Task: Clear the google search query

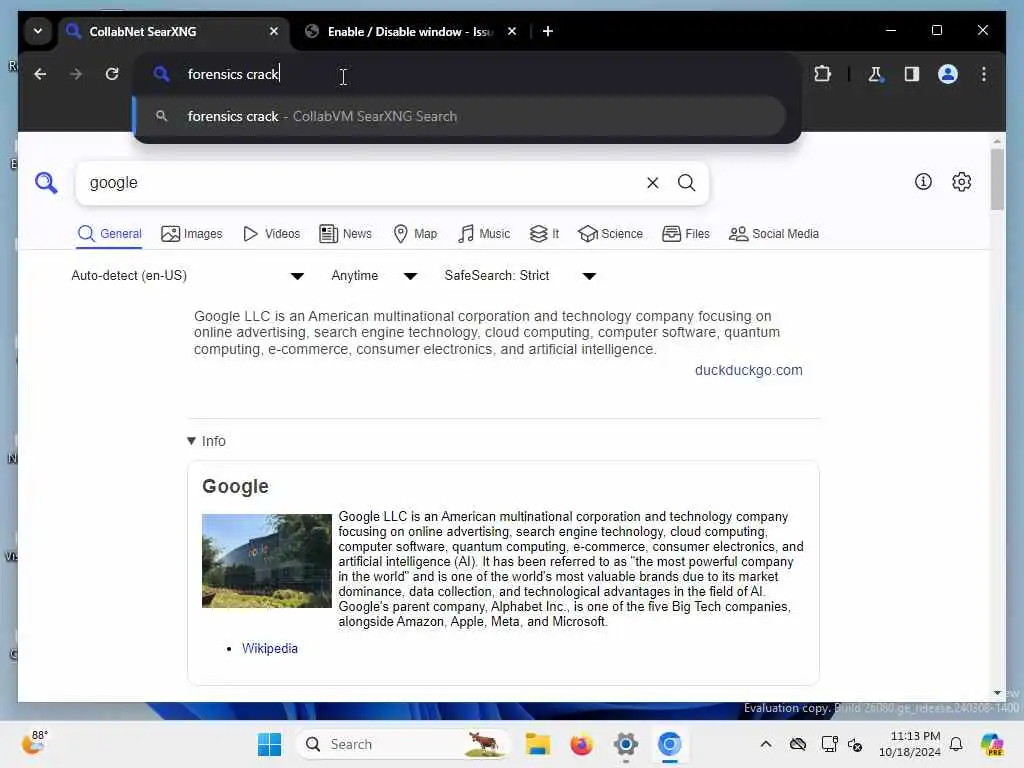Action: point(652,183)
